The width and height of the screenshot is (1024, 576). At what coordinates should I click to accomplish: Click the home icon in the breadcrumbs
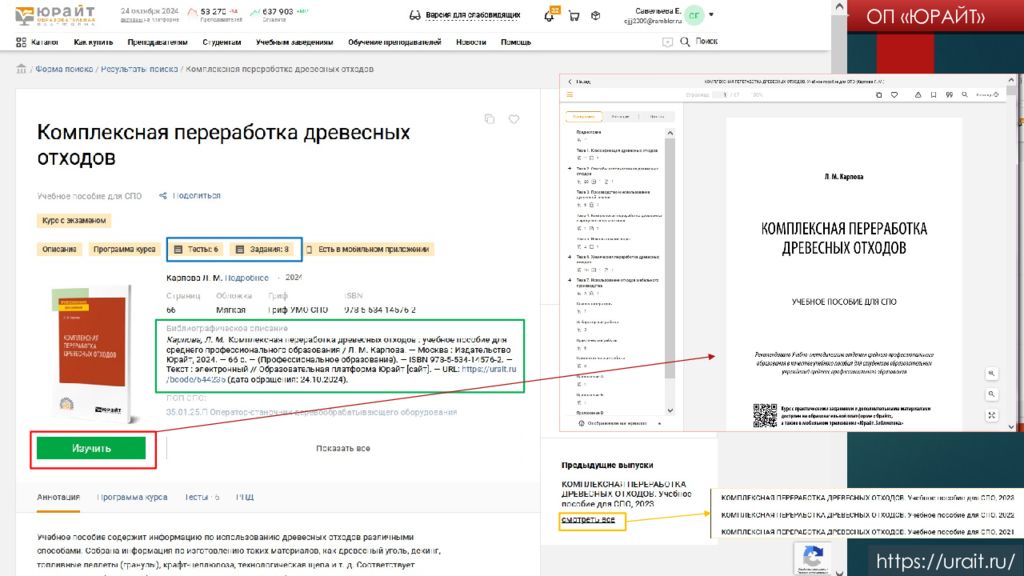[x=21, y=69]
